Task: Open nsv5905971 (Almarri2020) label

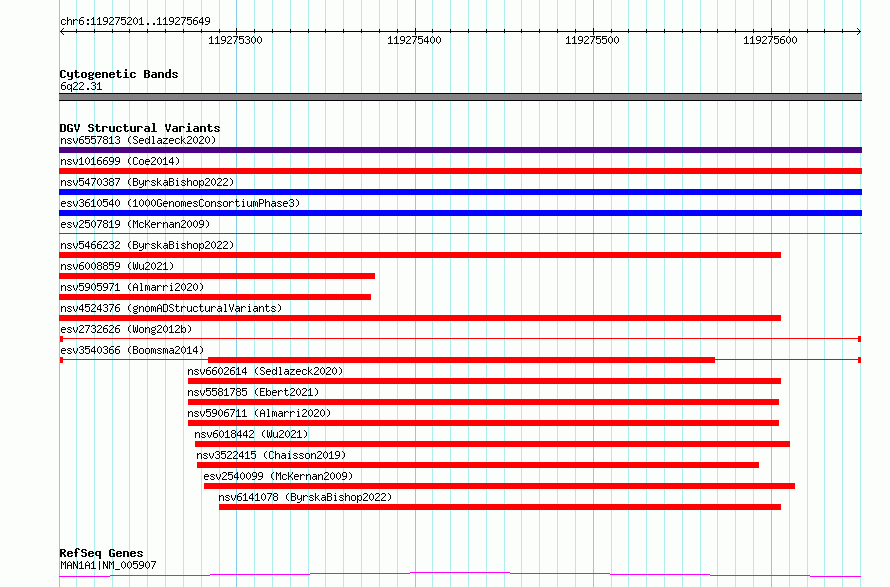Action: (x=132, y=287)
